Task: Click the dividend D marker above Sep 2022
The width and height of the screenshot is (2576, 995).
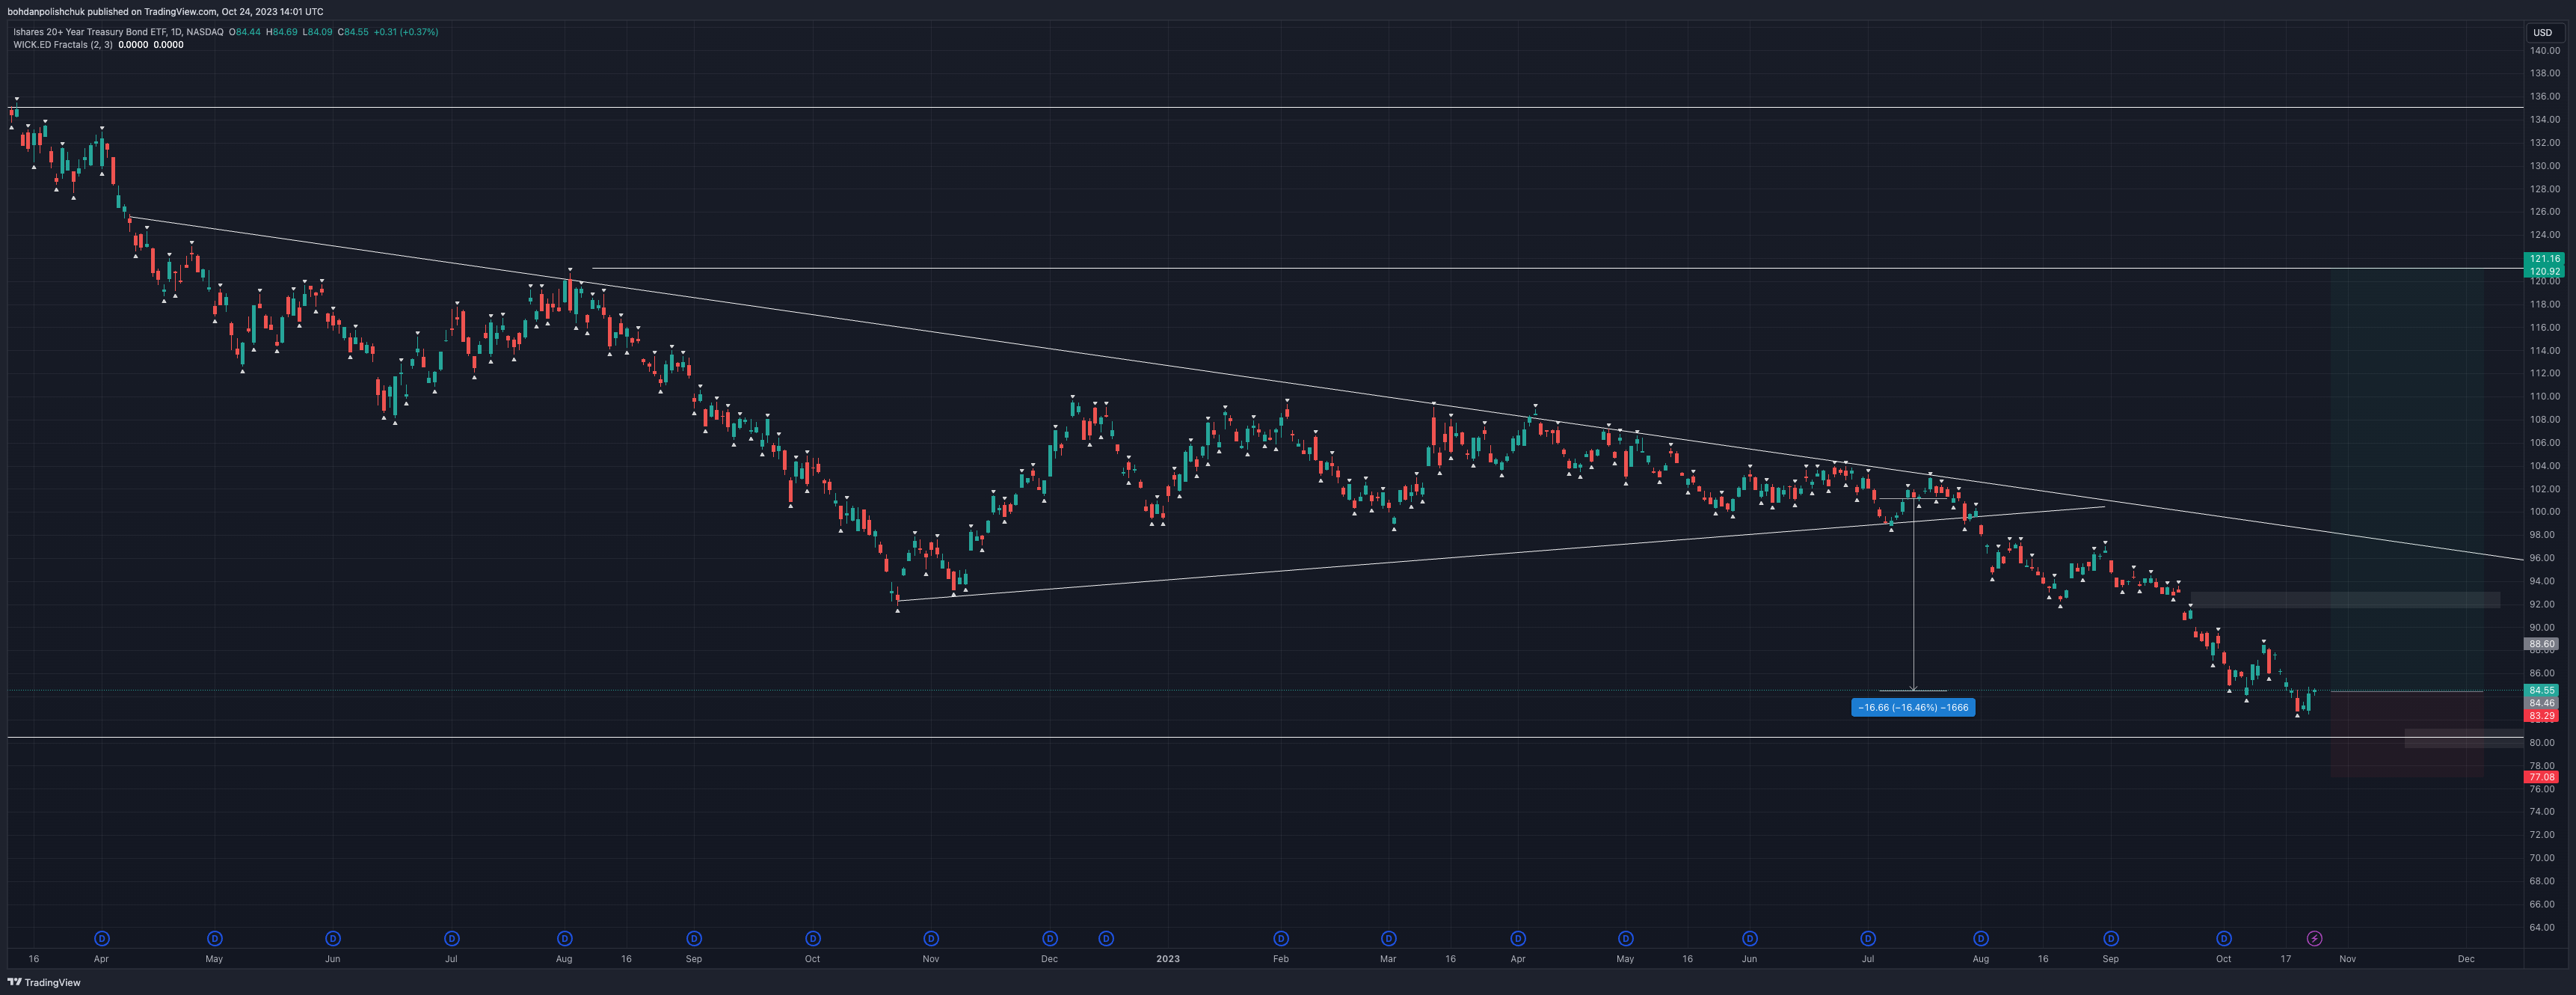Action: 694,938
